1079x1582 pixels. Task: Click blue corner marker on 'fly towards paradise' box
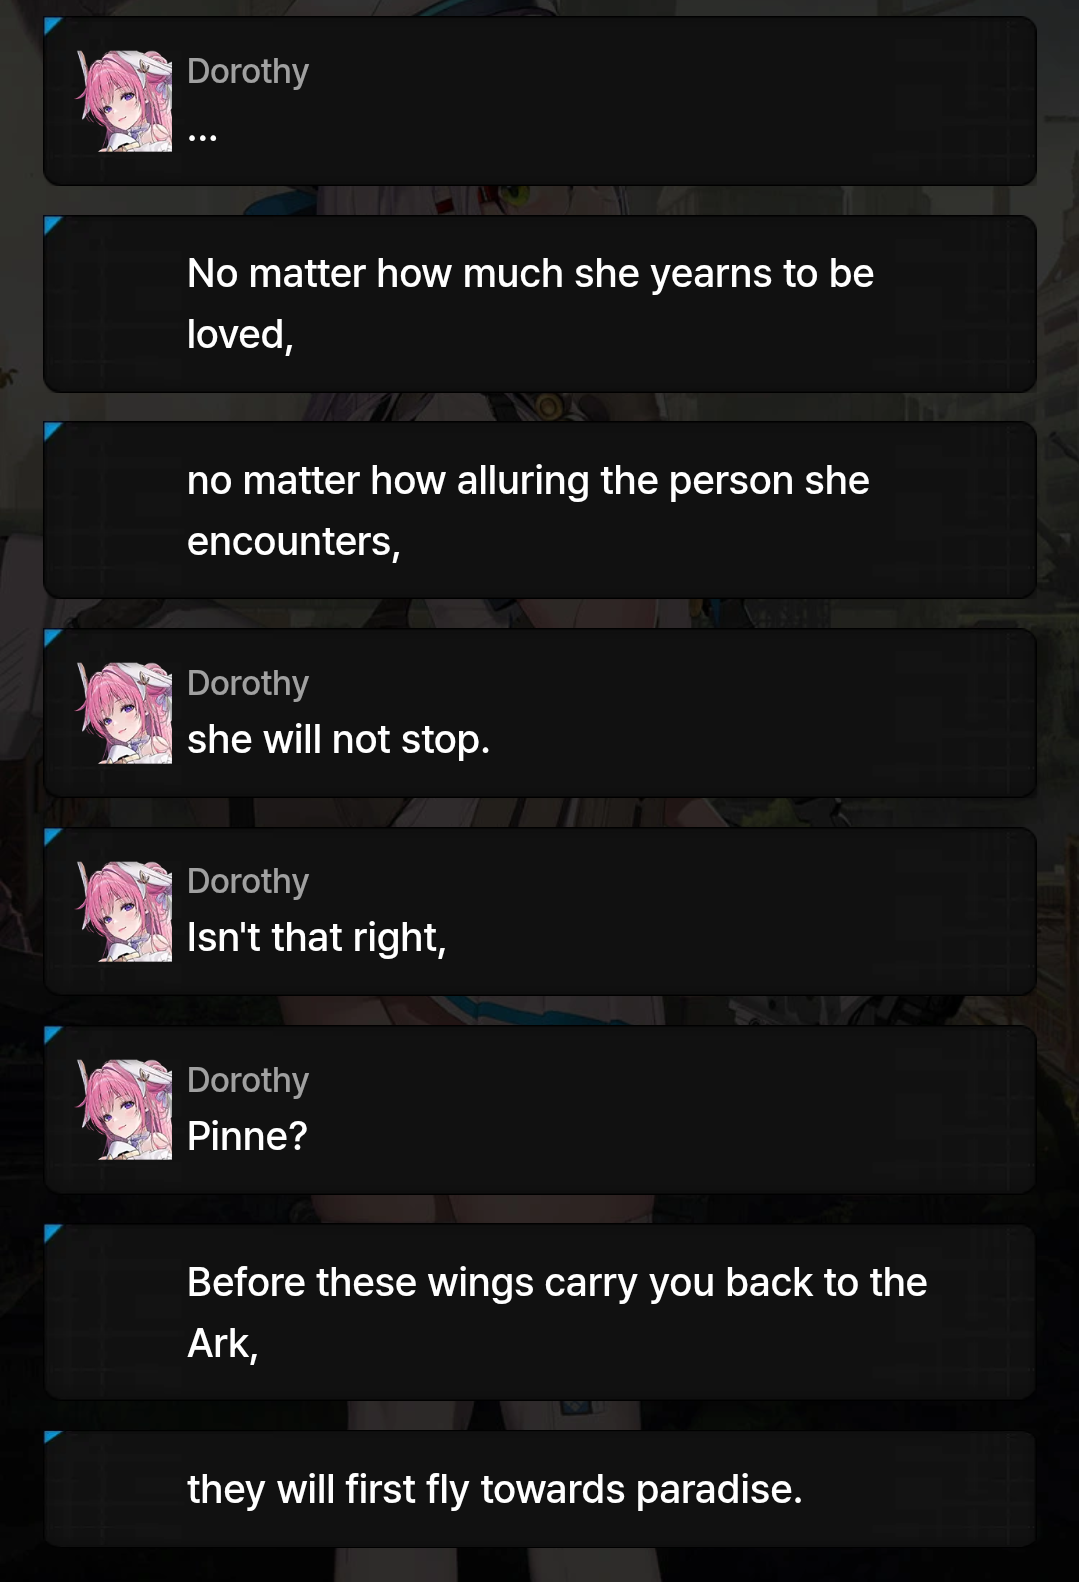pos(52,1437)
